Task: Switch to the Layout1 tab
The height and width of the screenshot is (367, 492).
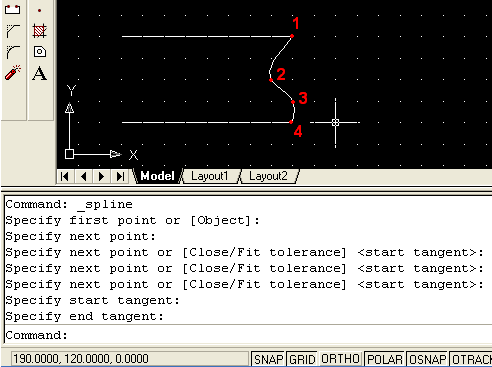Action: point(210,176)
